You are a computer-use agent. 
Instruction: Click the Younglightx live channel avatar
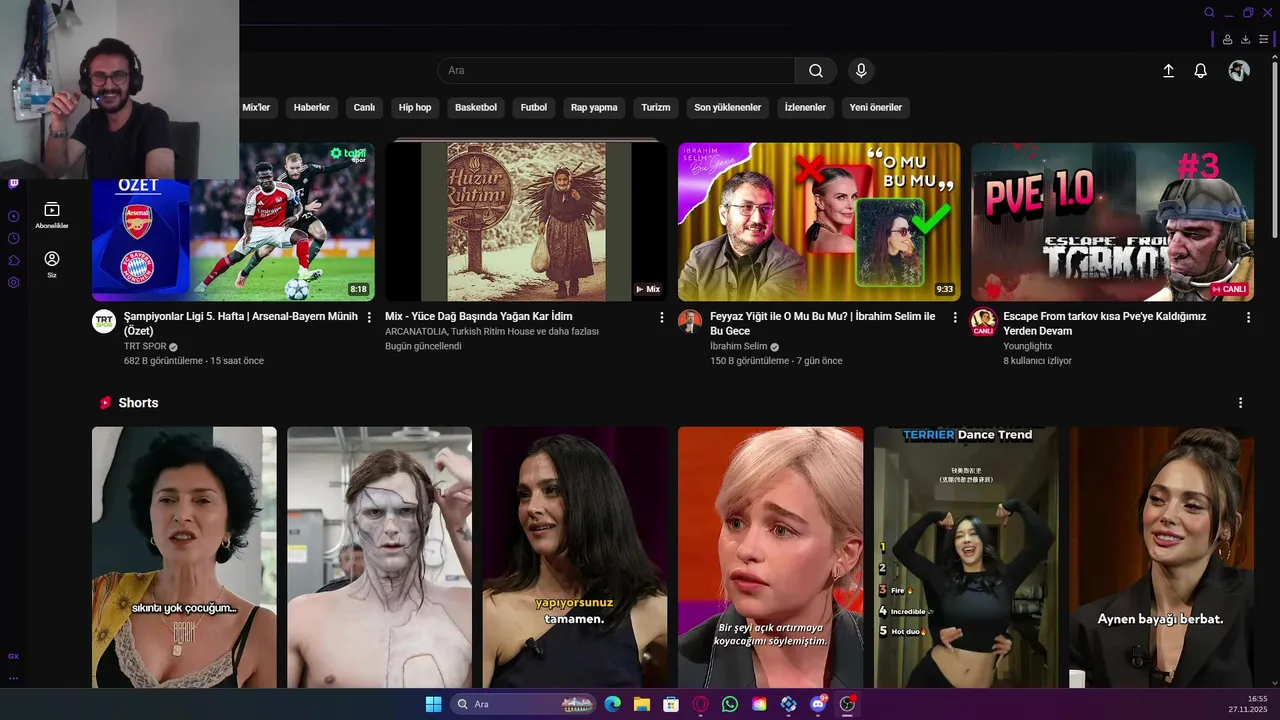coord(983,321)
